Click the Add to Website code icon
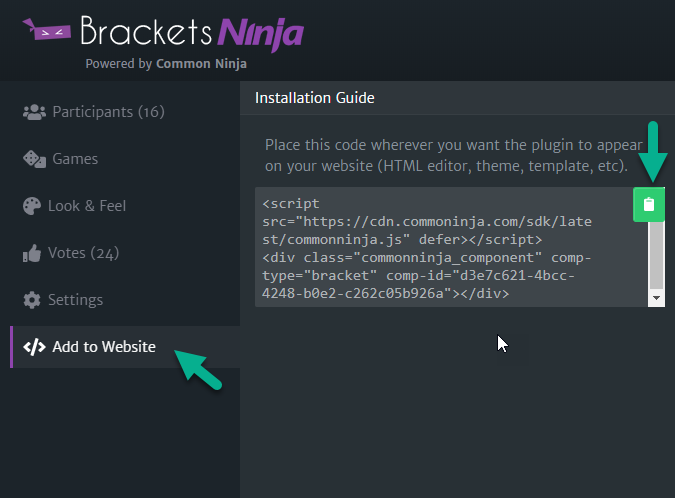Image resolution: width=675 pixels, height=498 pixels. (x=34, y=347)
